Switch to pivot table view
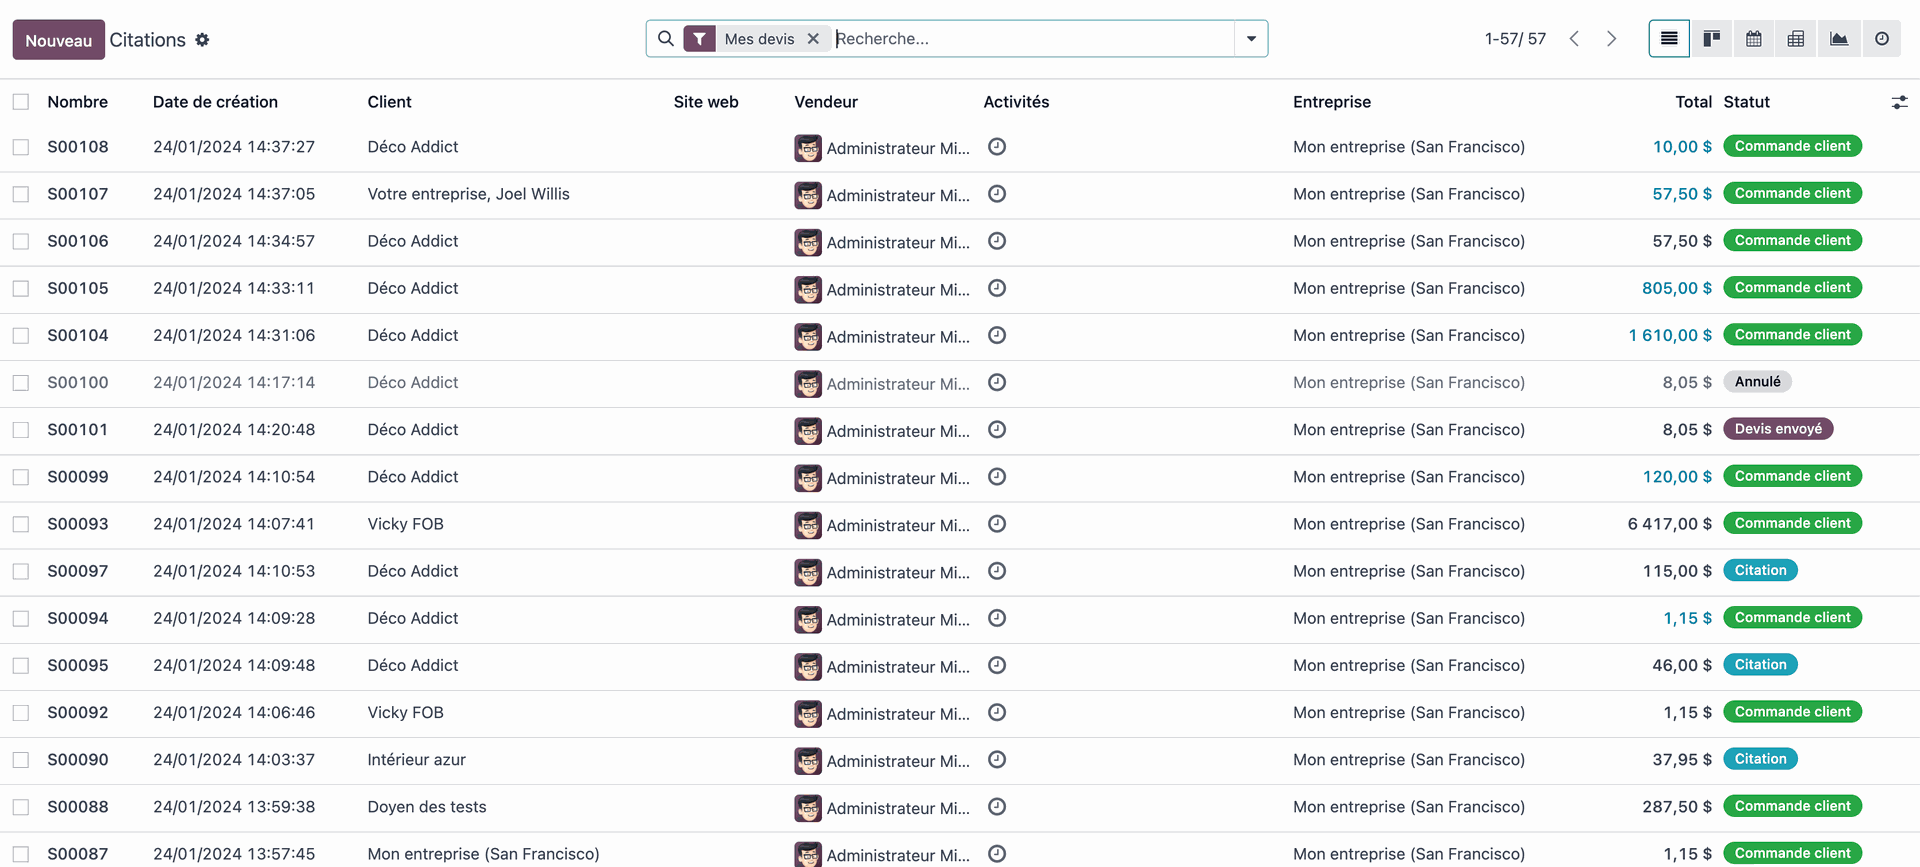This screenshot has height=867, width=1920. [x=1796, y=39]
